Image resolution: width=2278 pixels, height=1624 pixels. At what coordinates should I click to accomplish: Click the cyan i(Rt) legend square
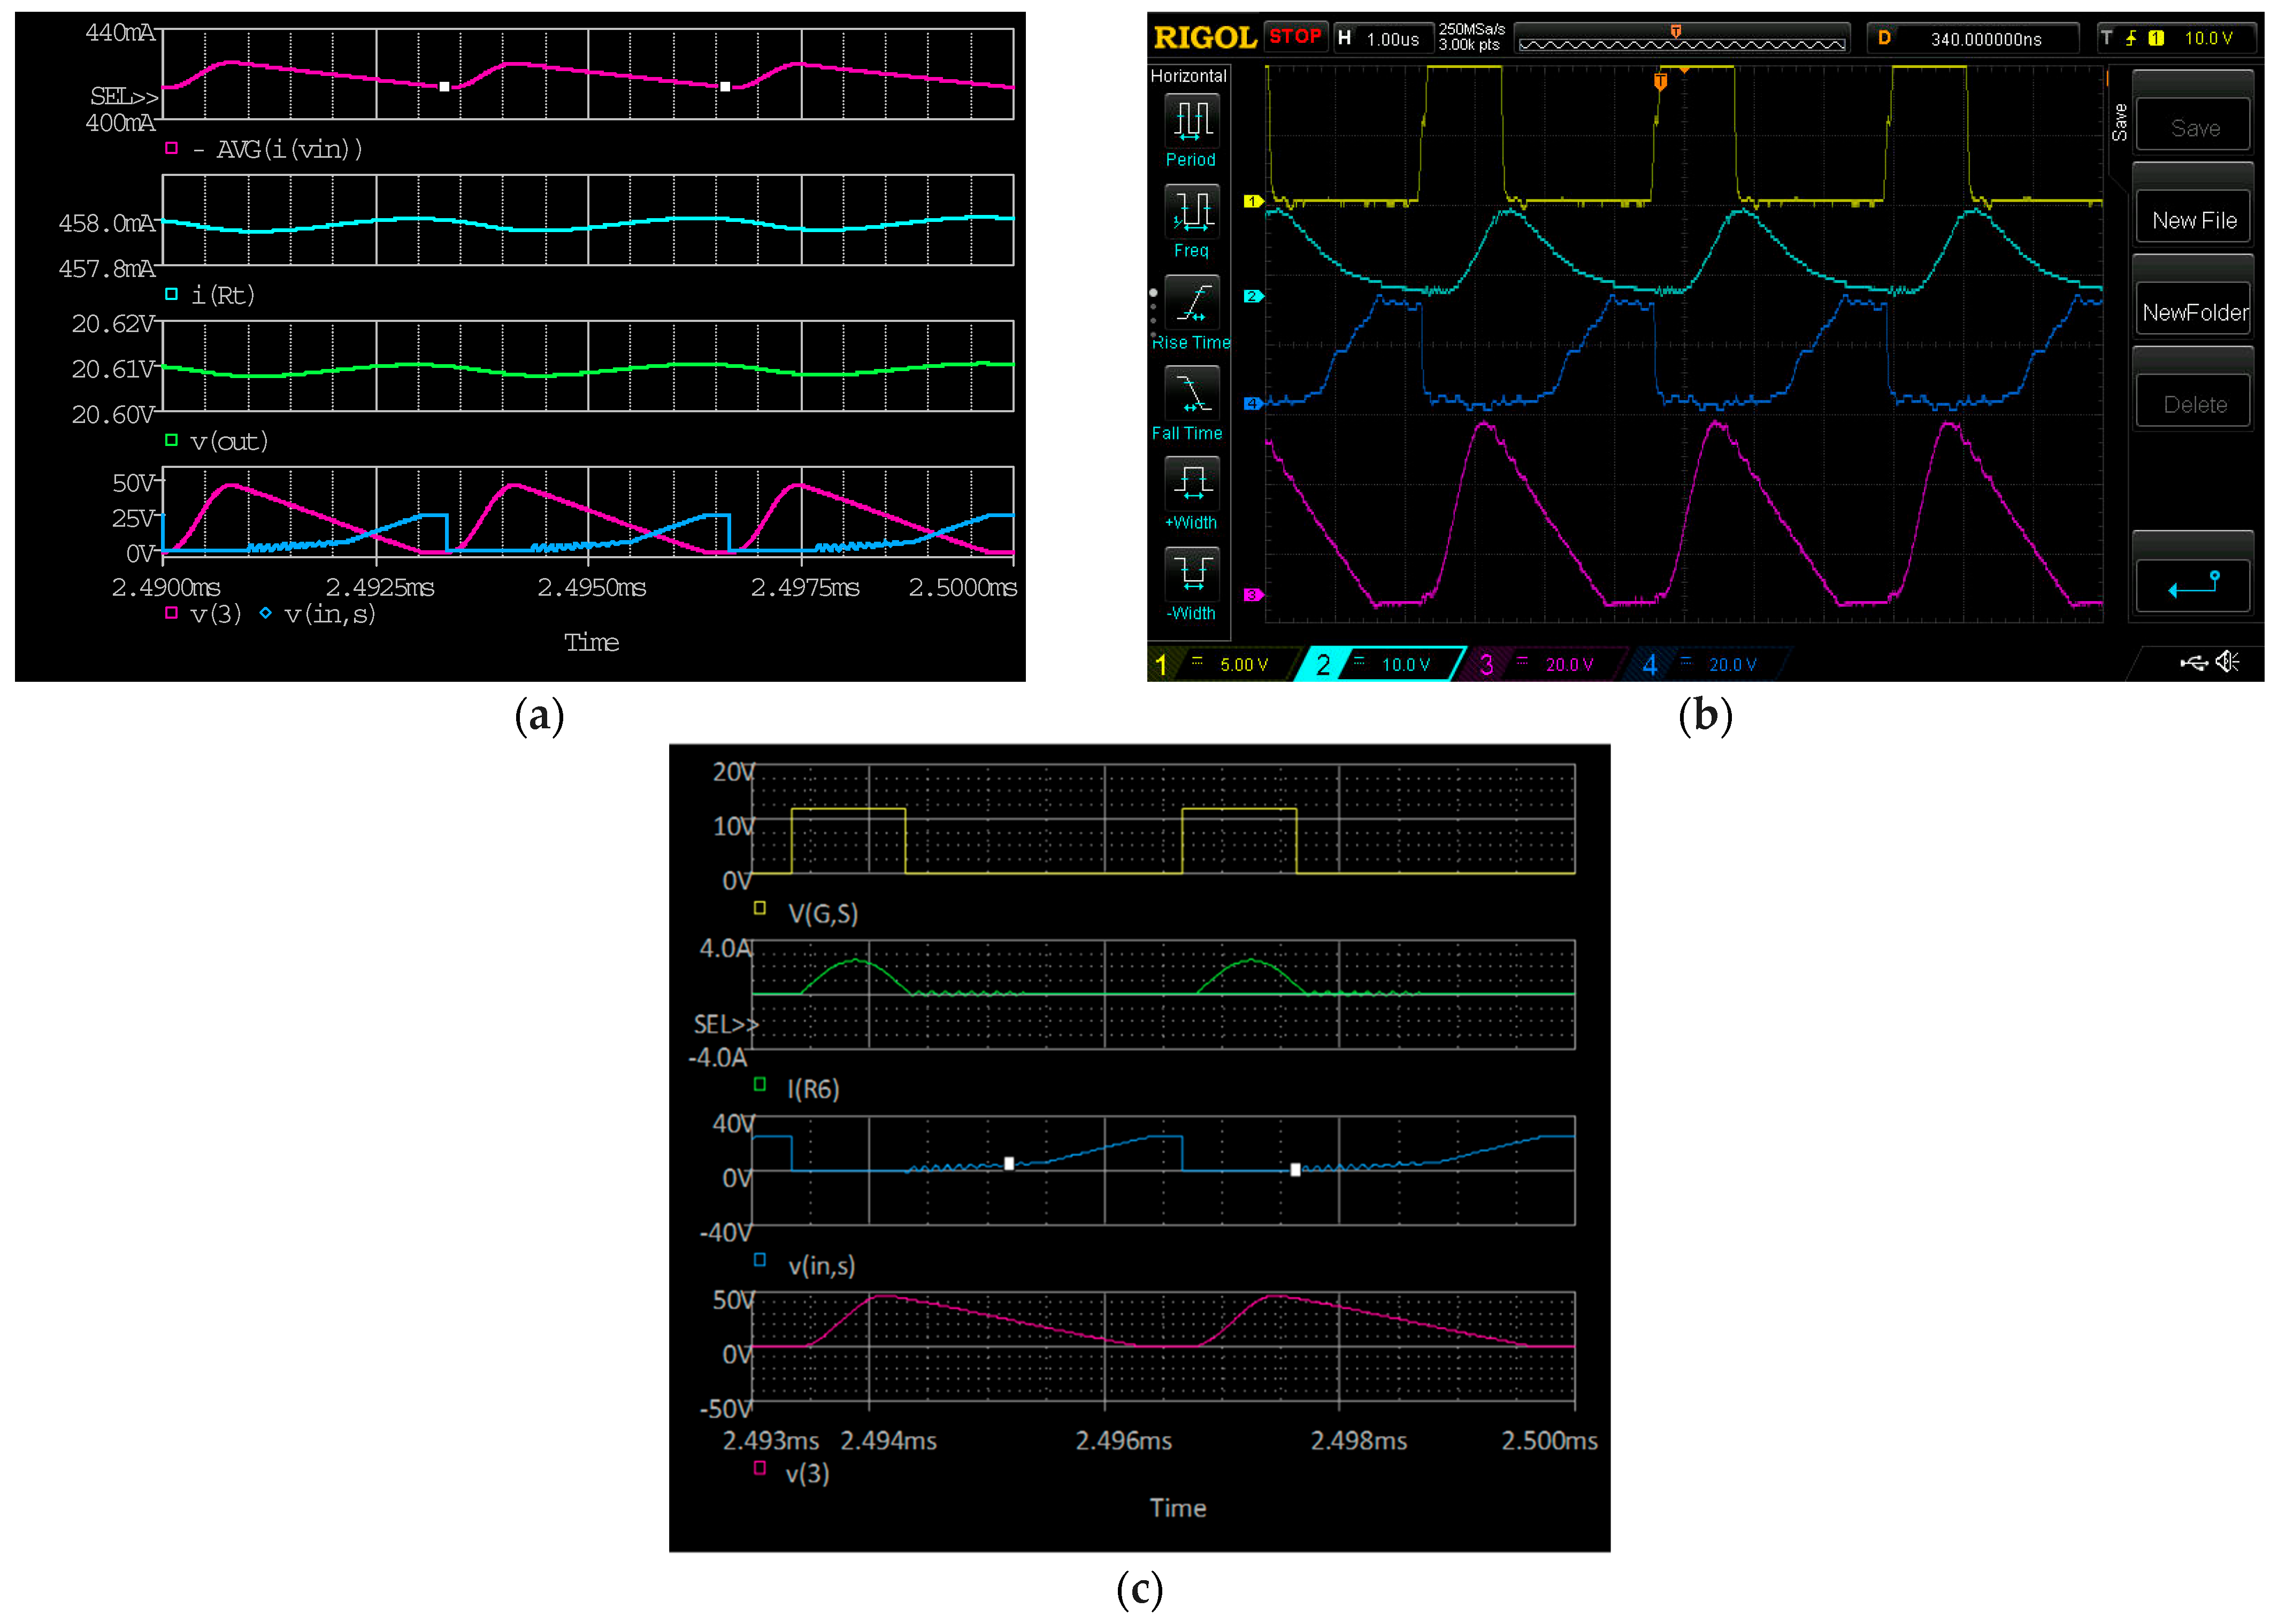(171, 294)
